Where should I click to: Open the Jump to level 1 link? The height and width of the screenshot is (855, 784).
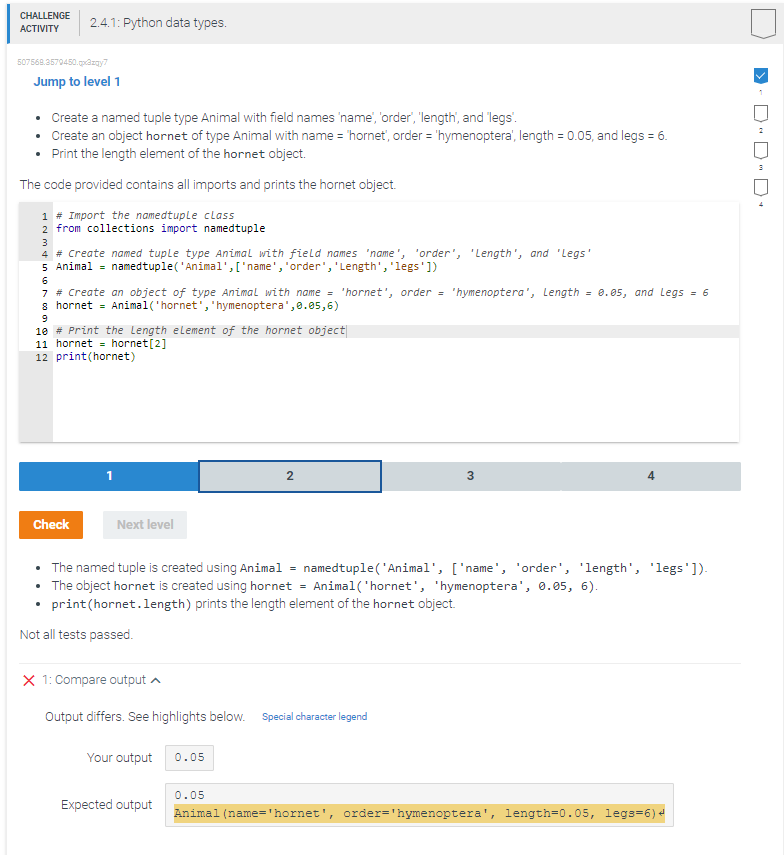point(77,81)
